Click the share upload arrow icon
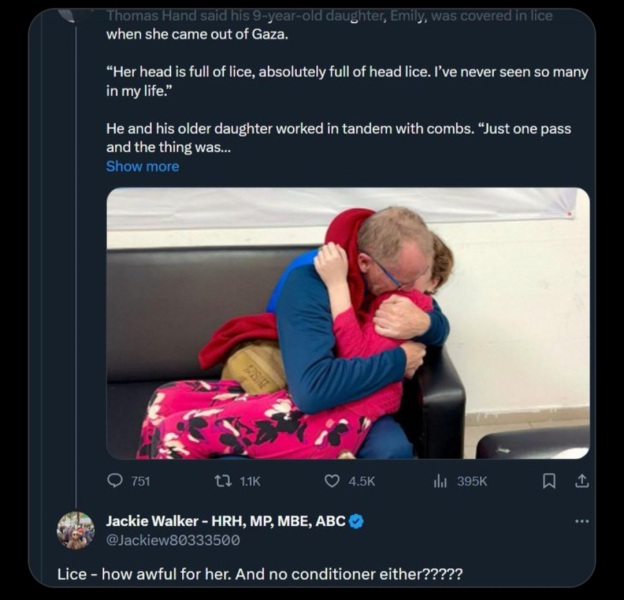 tap(581, 481)
